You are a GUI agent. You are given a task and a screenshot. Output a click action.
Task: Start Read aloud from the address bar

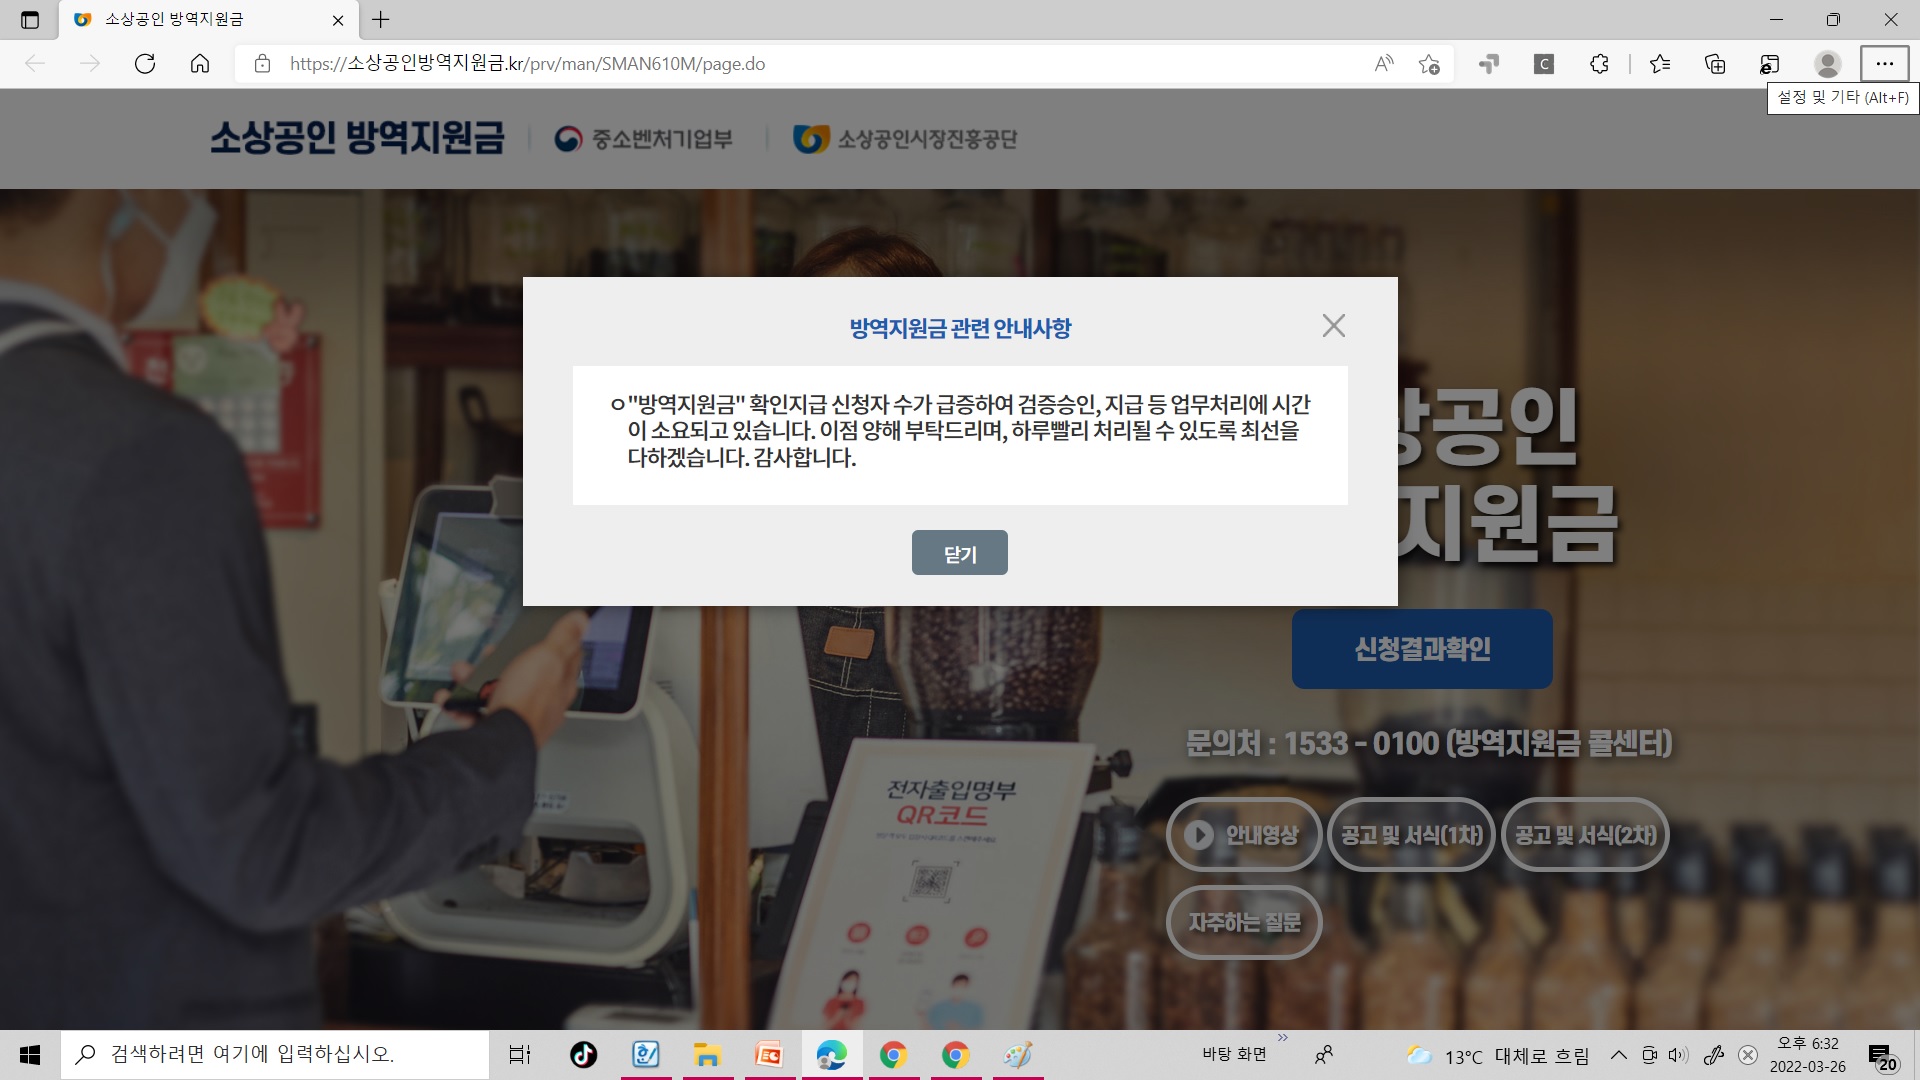tap(1383, 64)
